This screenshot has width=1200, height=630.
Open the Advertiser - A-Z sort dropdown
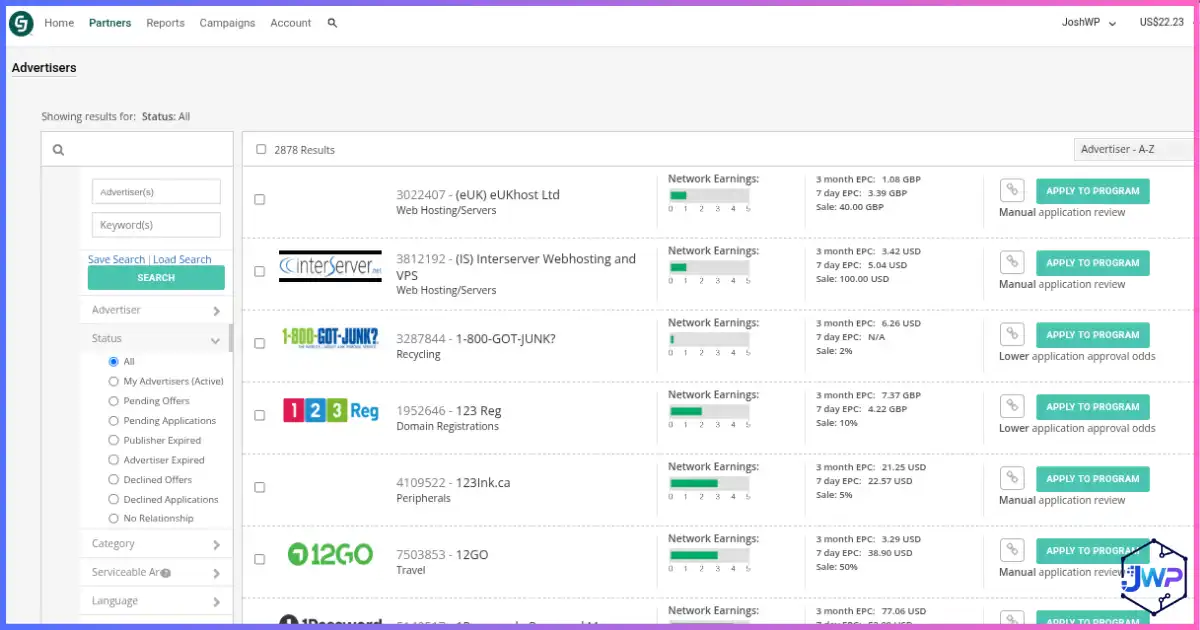[1135, 149]
